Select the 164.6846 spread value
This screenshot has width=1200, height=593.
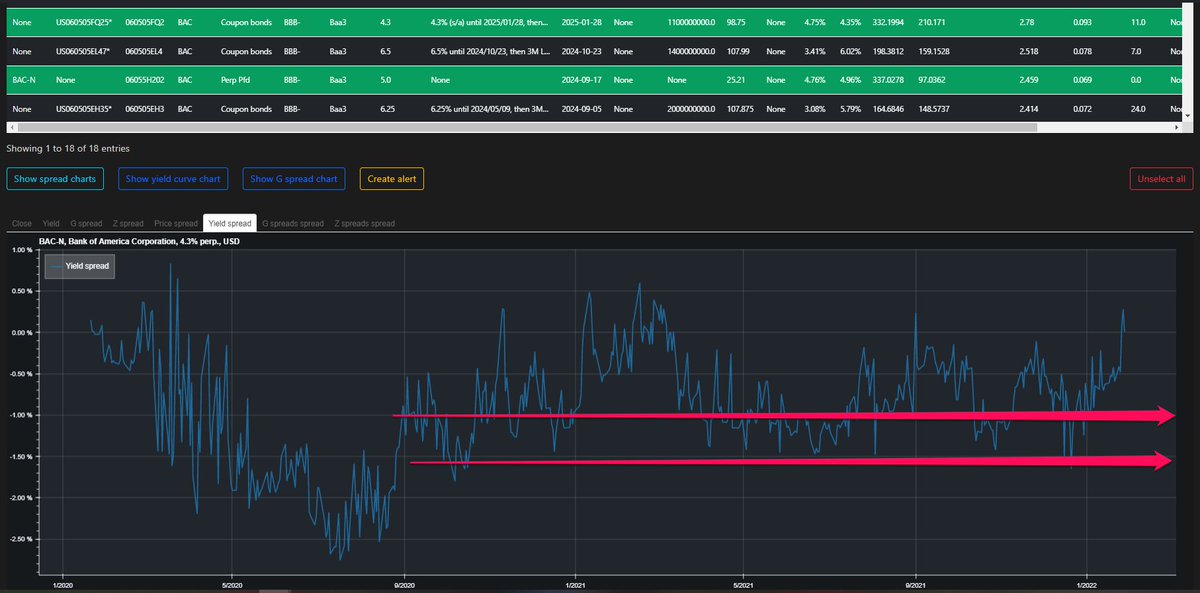coord(887,107)
